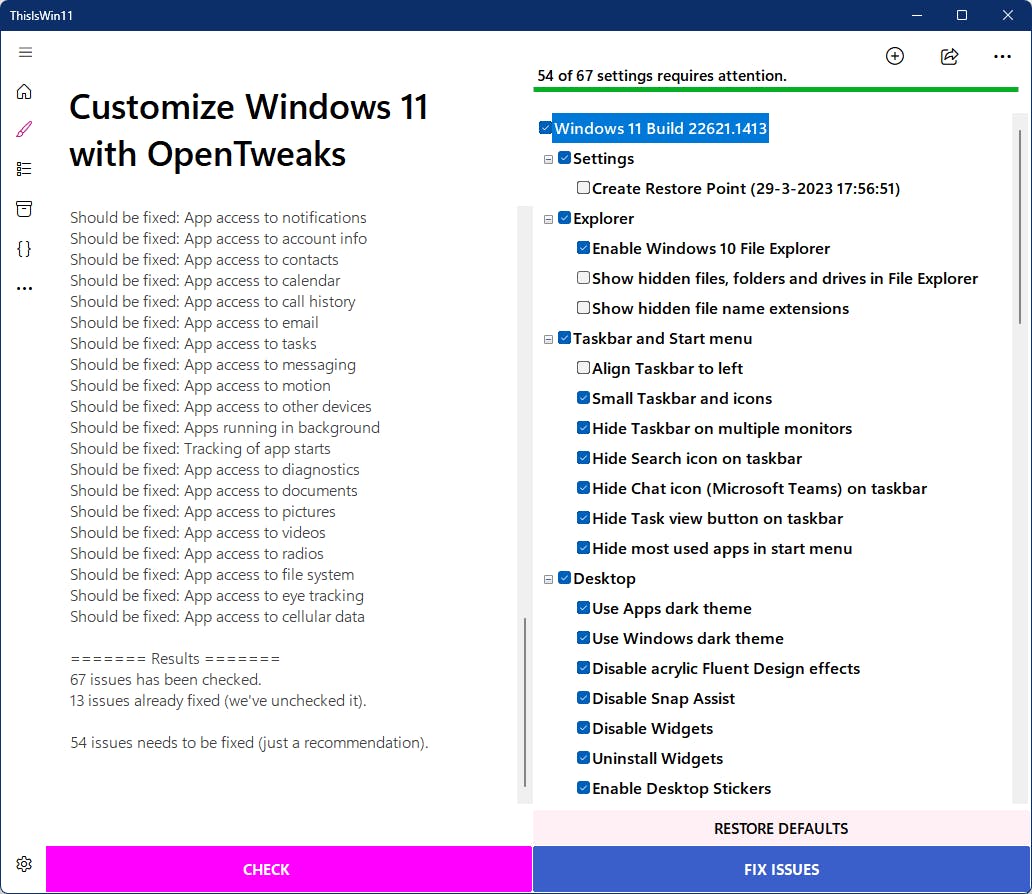Image resolution: width=1032 pixels, height=894 pixels.
Task: Click log line 'App access to cellular data'
Action: click(217, 616)
